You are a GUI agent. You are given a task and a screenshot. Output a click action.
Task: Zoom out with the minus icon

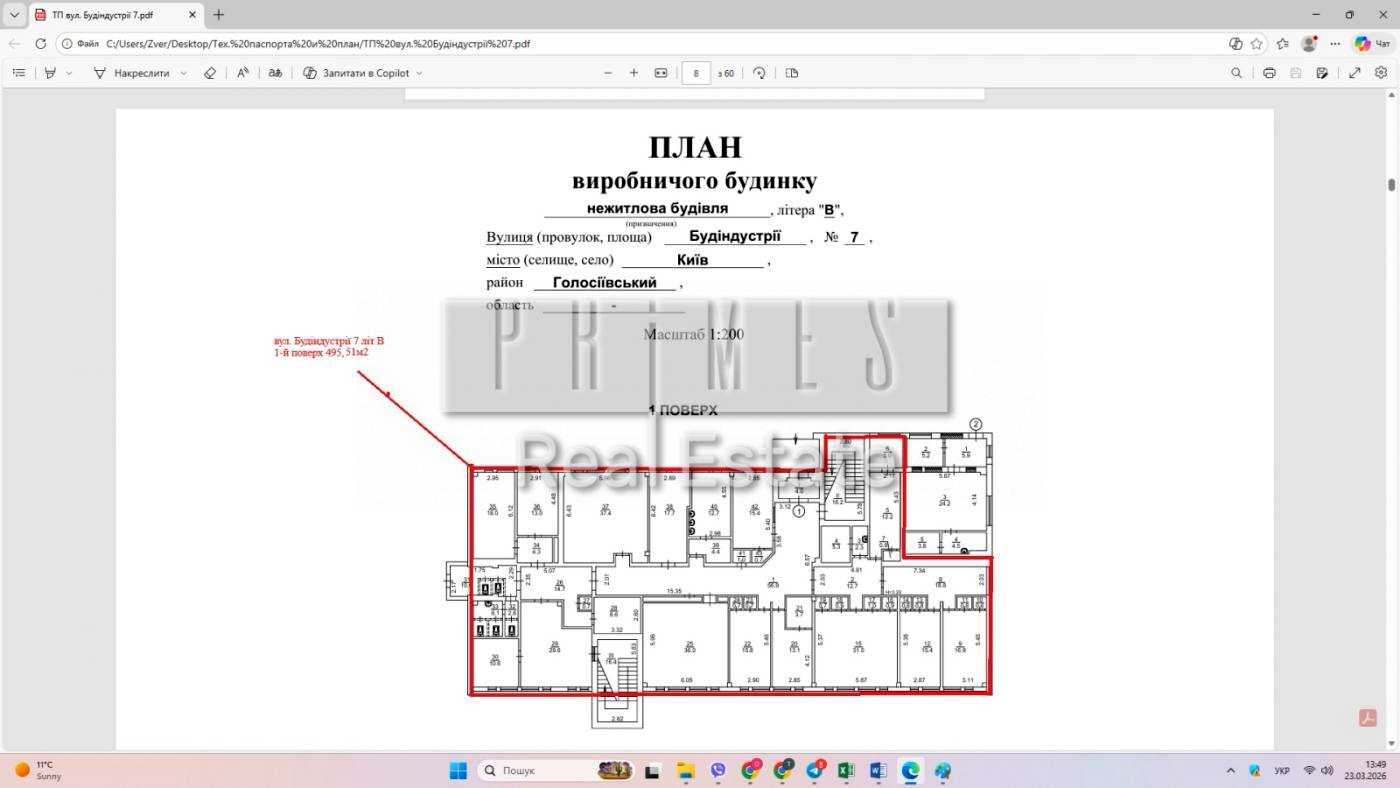pyautogui.click(x=608, y=73)
